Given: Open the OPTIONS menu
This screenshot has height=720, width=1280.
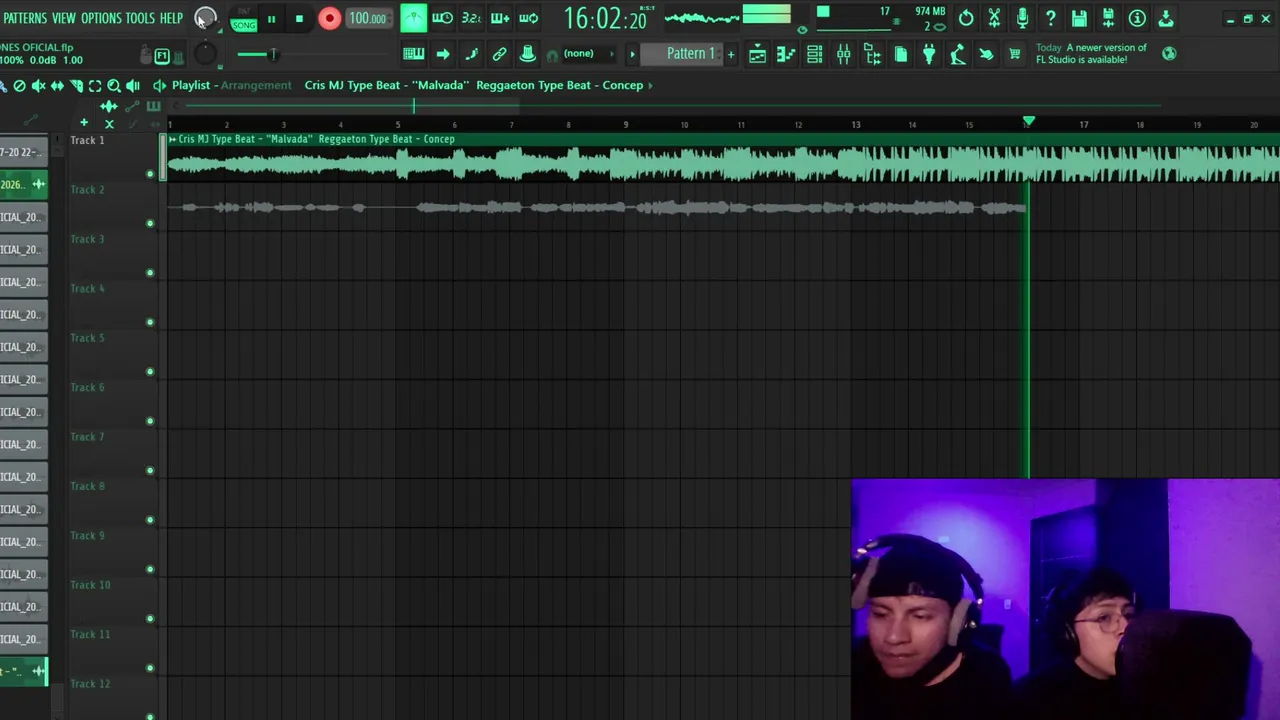Looking at the screenshot, I should pos(101,18).
